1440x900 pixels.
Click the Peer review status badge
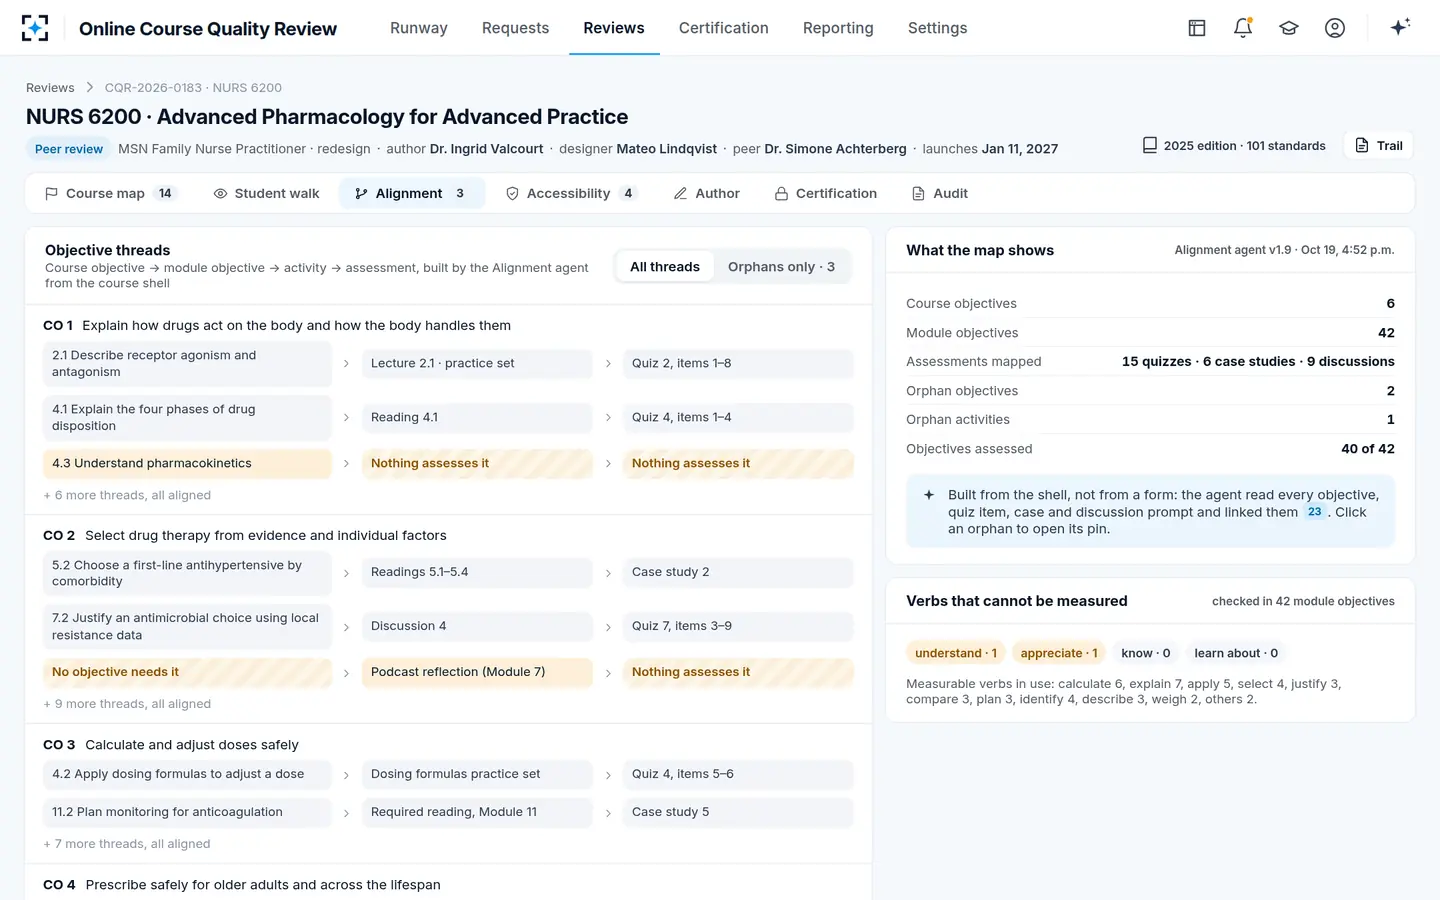[x=69, y=149]
